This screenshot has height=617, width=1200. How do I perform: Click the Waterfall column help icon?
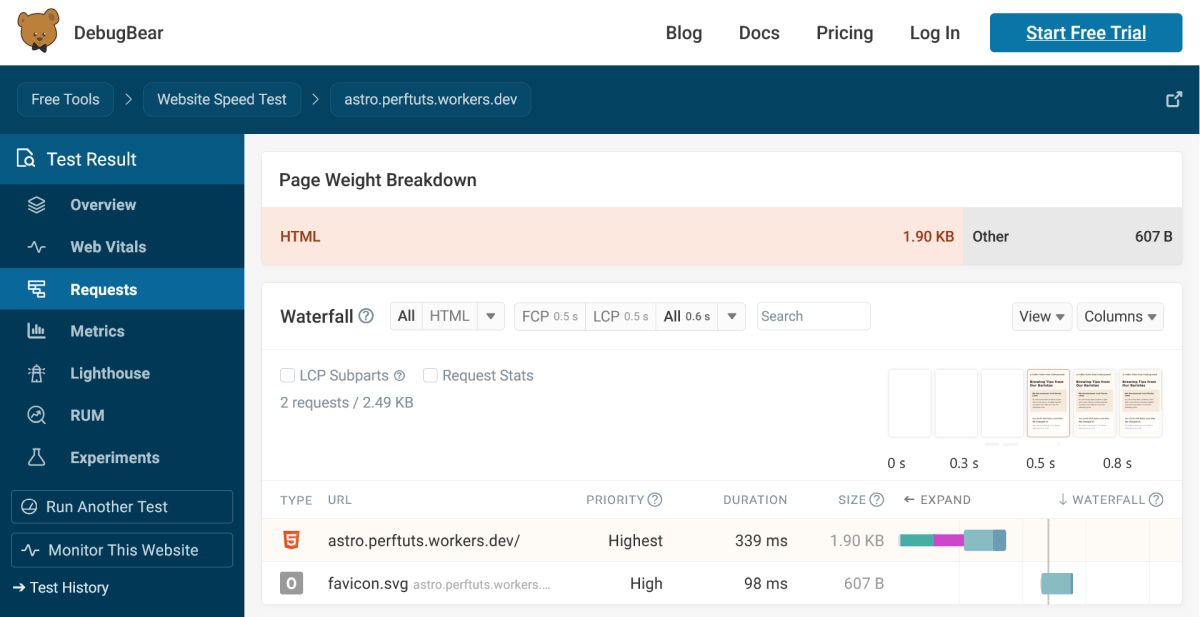tap(1156, 499)
